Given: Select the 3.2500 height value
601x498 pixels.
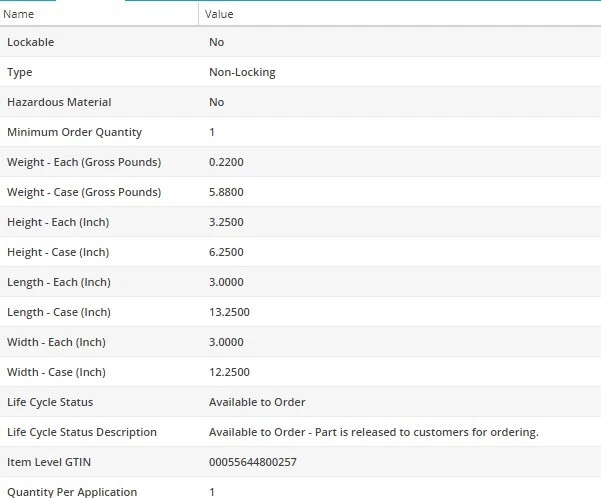Looking at the screenshot, I should (x=226, y=222).
